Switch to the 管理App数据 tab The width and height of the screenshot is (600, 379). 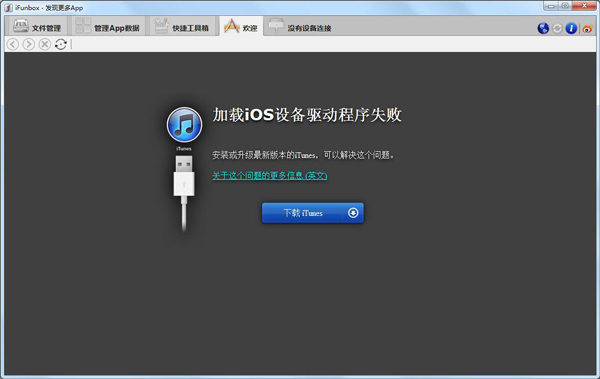tap(108, 27)
